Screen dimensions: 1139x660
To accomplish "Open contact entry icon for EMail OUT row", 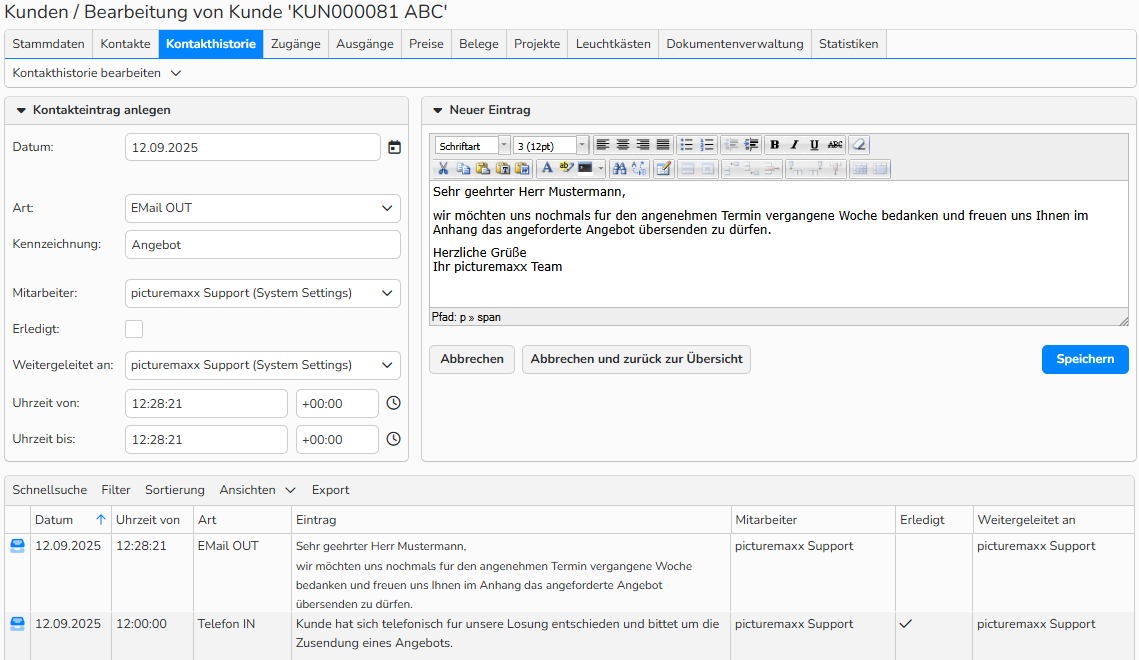I will [x=17, y=546].
